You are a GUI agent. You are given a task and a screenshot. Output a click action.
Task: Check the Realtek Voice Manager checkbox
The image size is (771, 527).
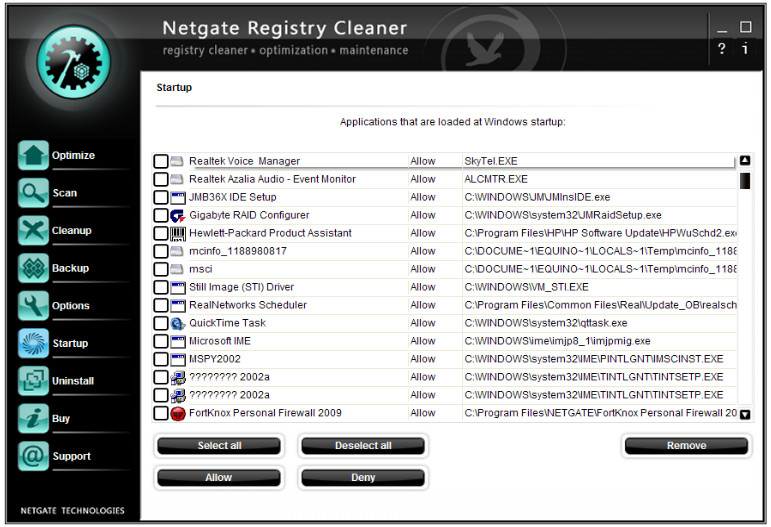coord(161,161)
